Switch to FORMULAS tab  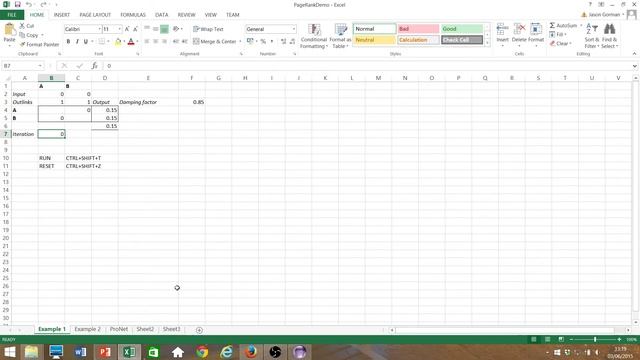133,15
